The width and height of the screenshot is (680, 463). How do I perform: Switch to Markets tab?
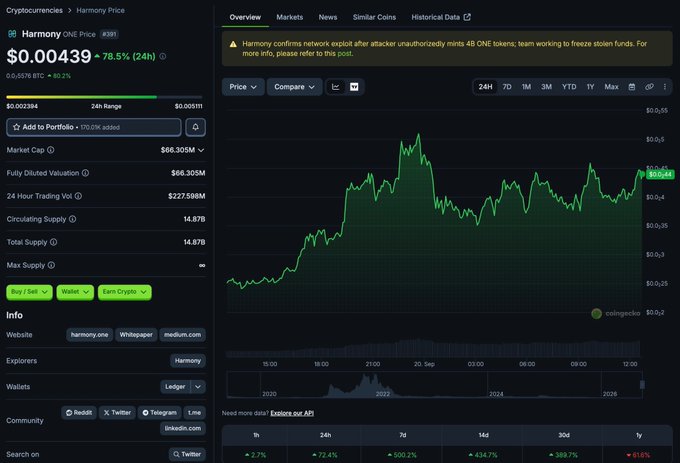(x=290, y=17)
